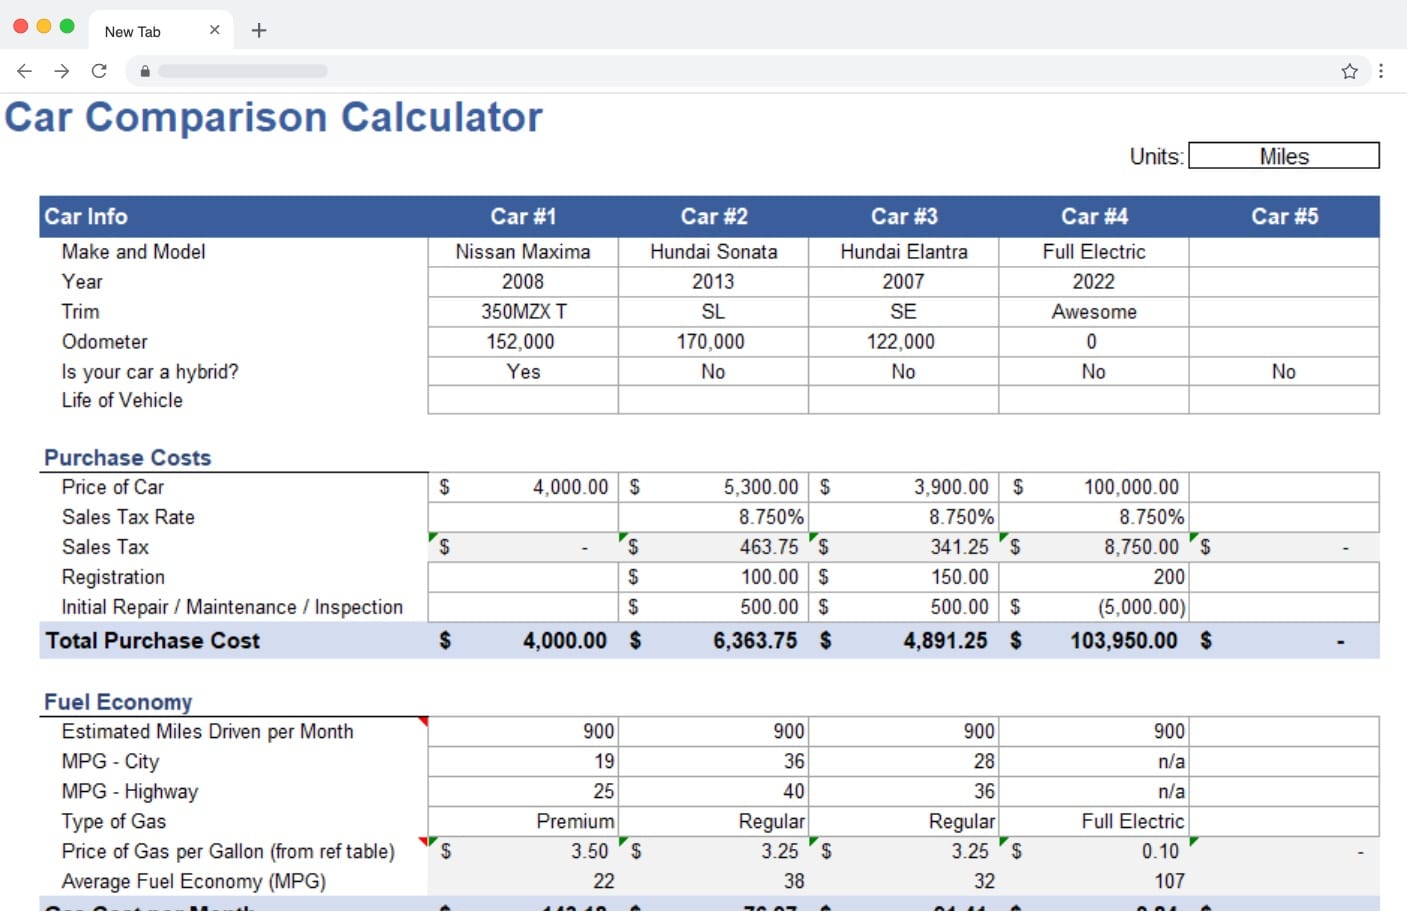Viewport: 1409px width, 914px height.
Task: Click Car #1 Type of Gas 'Premium'
Action: click(x=523, y=821)
